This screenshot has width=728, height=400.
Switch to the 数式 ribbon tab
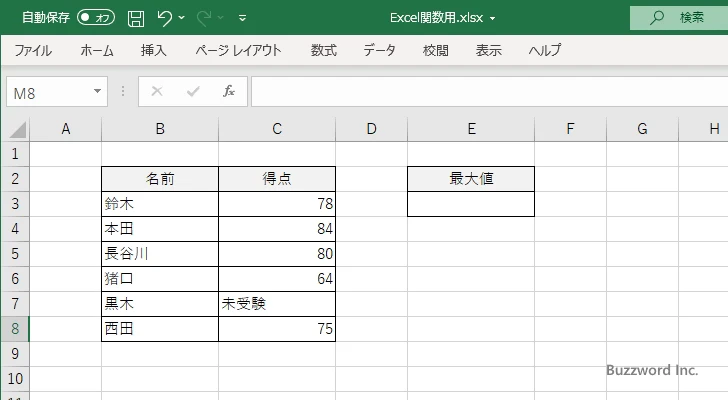pyautogui.click(x=324, y=50)
